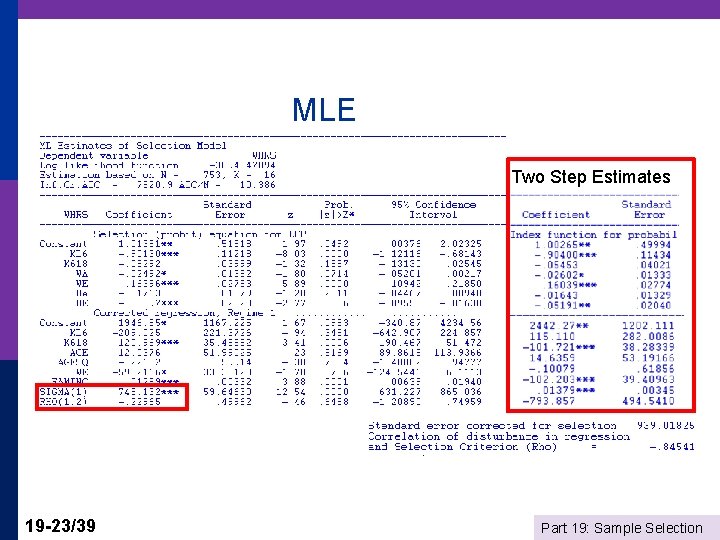
Task: Click two-step standard error 1202.111
Action: coord(648,326)
